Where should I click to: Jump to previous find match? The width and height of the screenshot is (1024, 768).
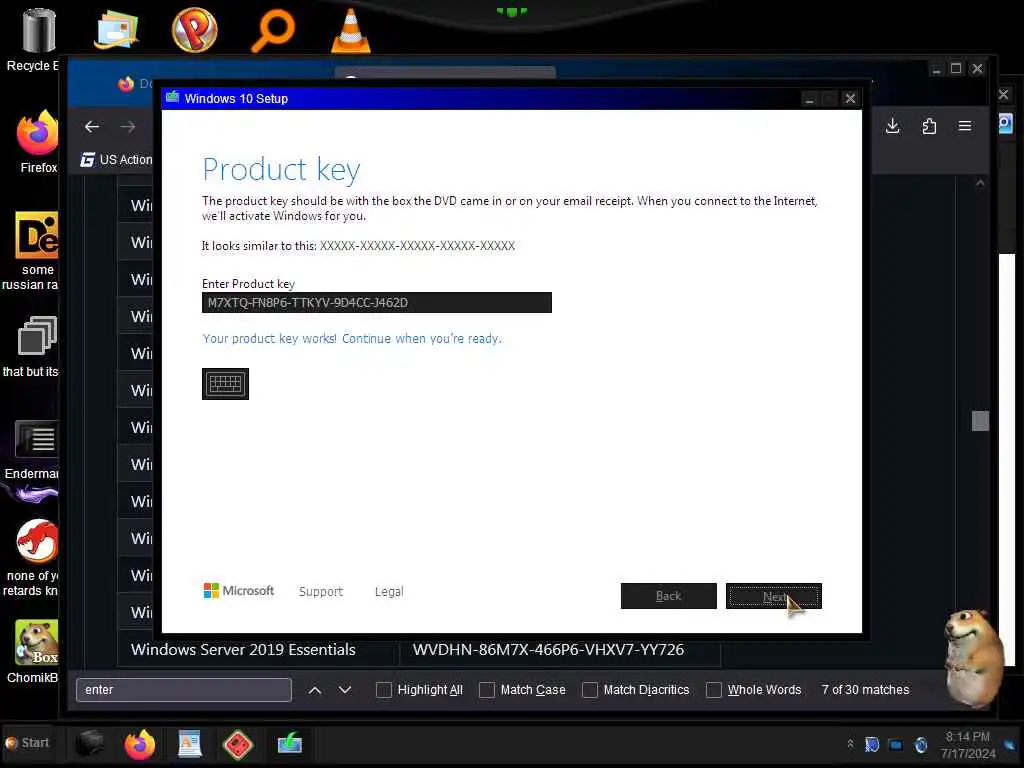315,690
